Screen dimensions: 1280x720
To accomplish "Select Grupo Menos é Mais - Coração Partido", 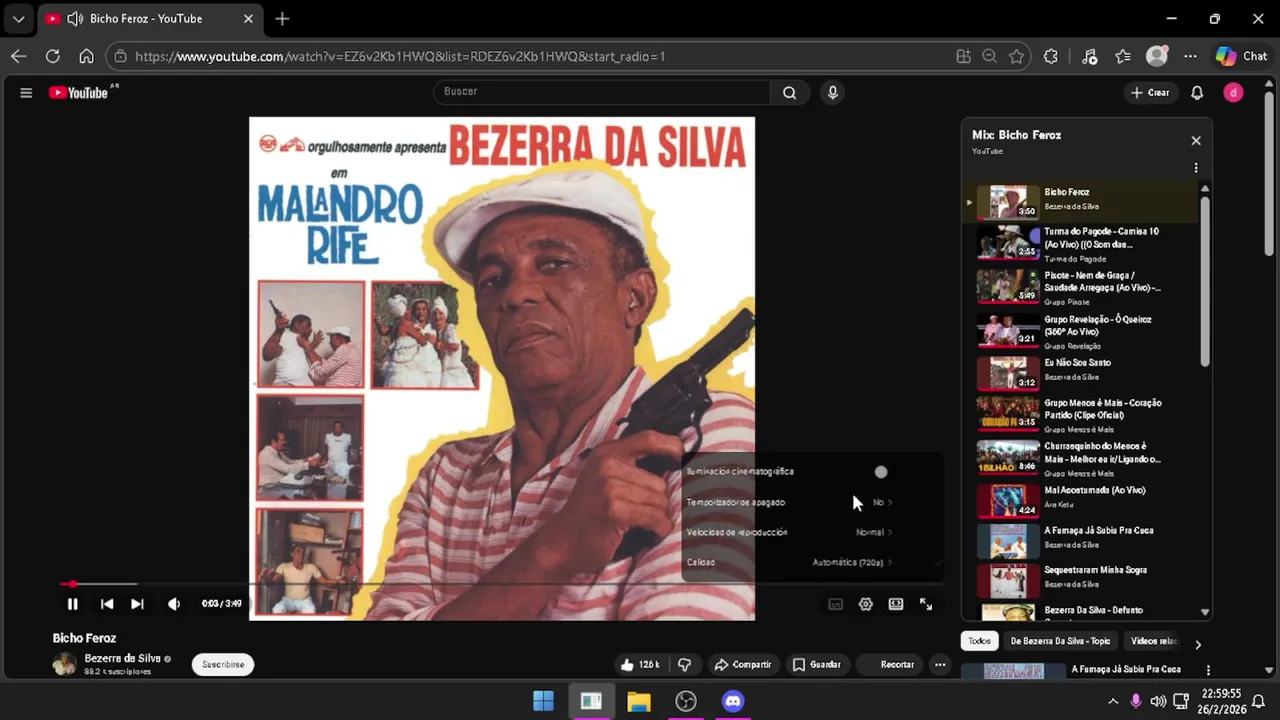I will [x=1080, y=415].
